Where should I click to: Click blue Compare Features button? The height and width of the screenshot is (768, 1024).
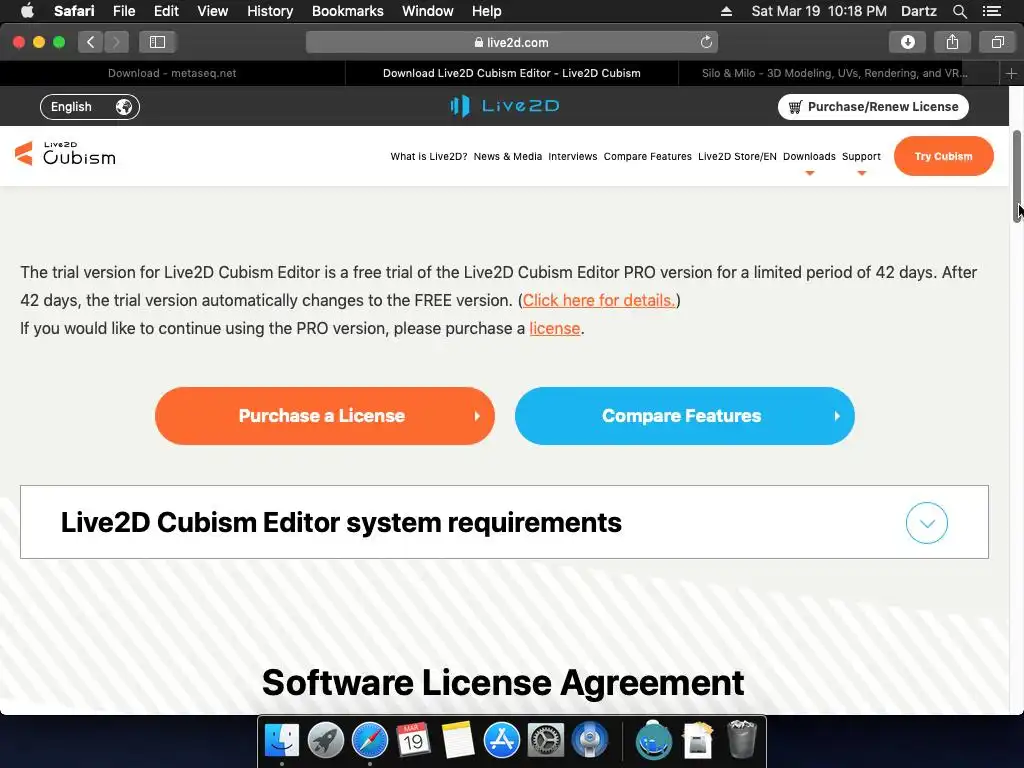coord(684,416)
